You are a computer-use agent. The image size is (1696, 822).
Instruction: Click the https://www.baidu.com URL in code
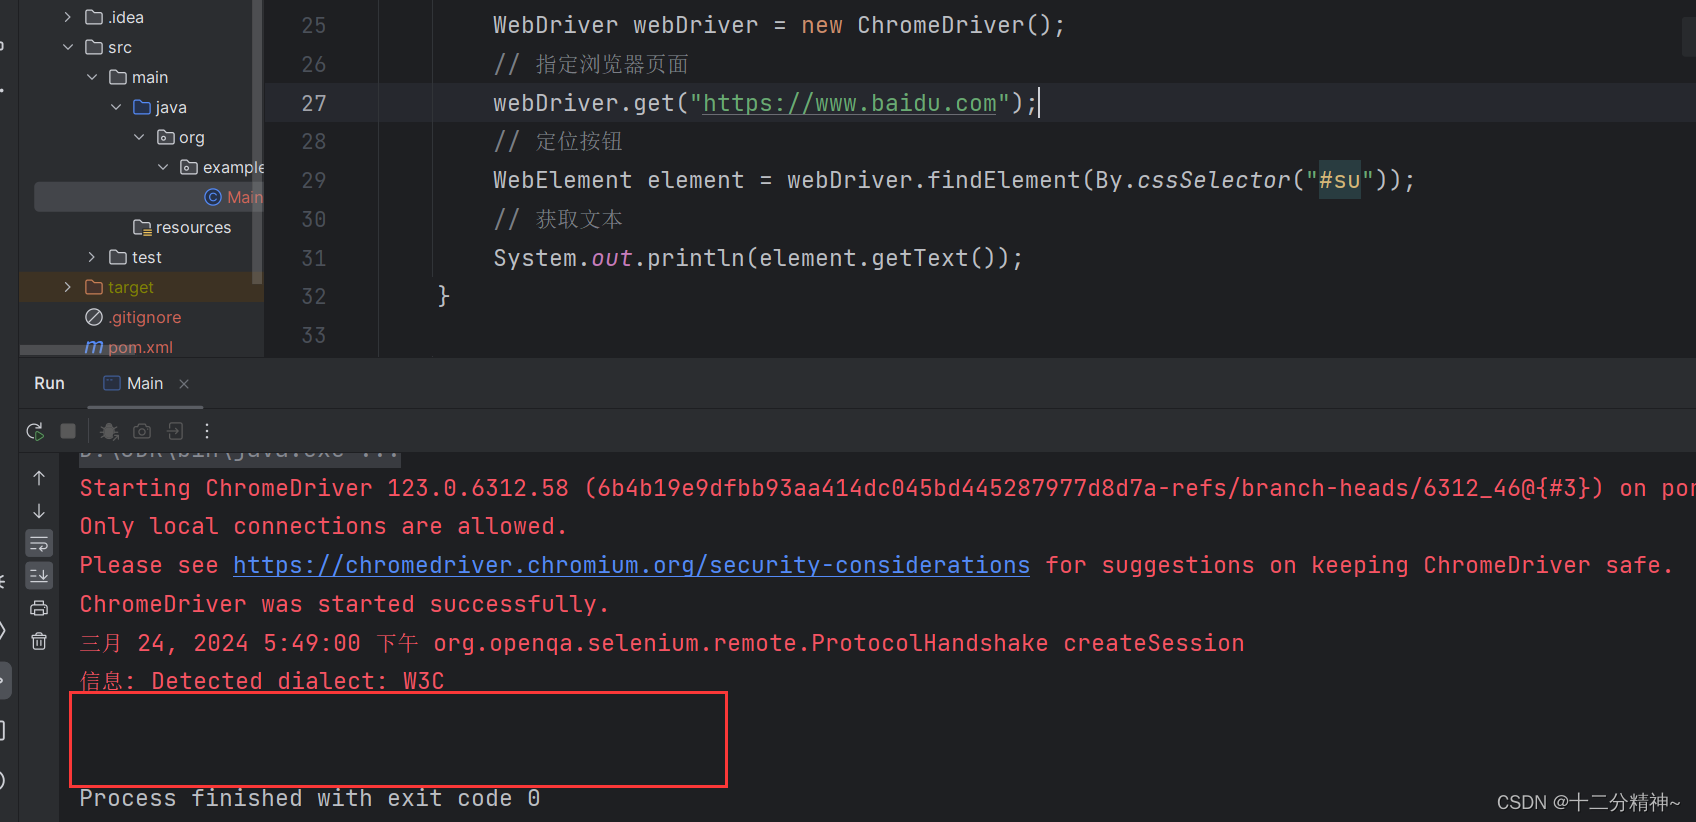pyautogui.click(x=850, y=103)
